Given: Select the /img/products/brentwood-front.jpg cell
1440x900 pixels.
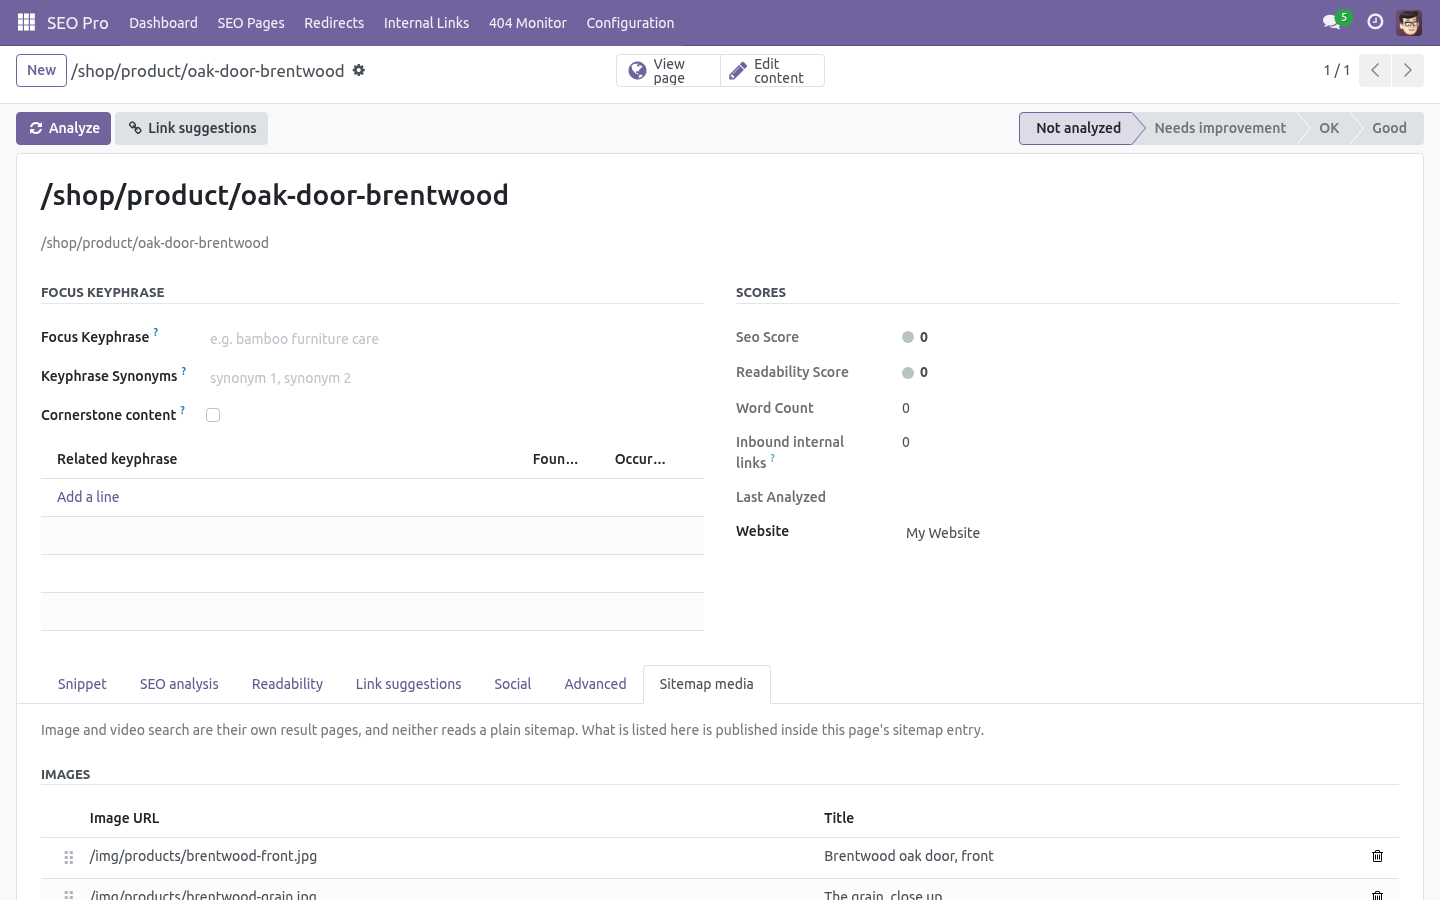Looking at the screenshot, I should [x=449, y=856].
